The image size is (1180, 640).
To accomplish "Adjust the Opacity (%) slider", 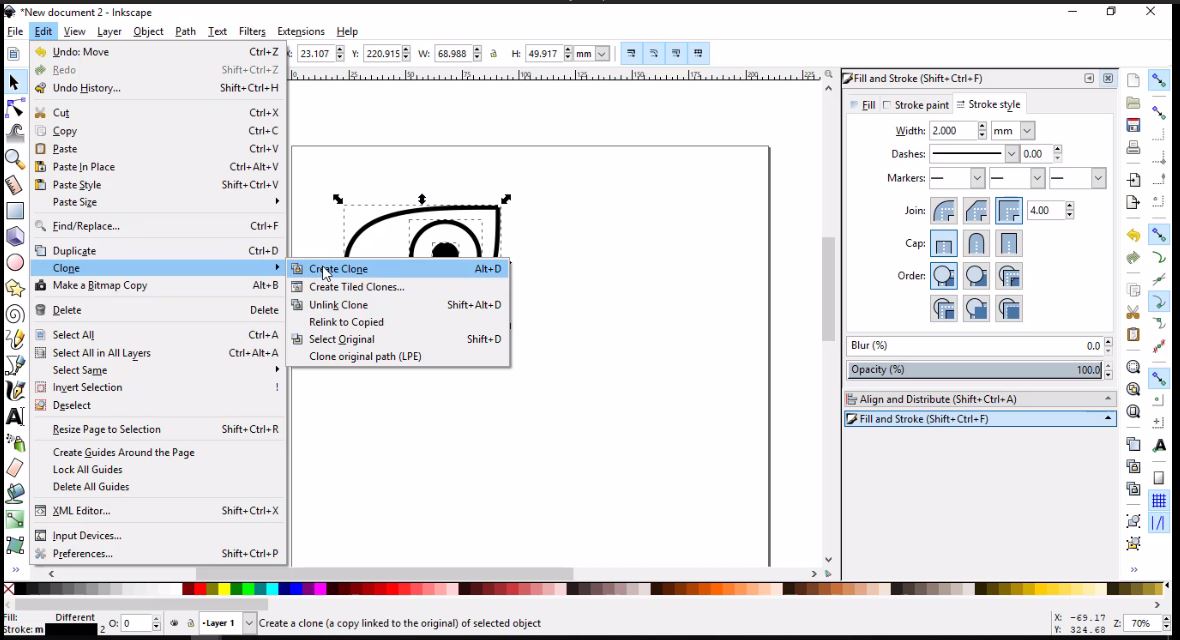I will (975, 370).
